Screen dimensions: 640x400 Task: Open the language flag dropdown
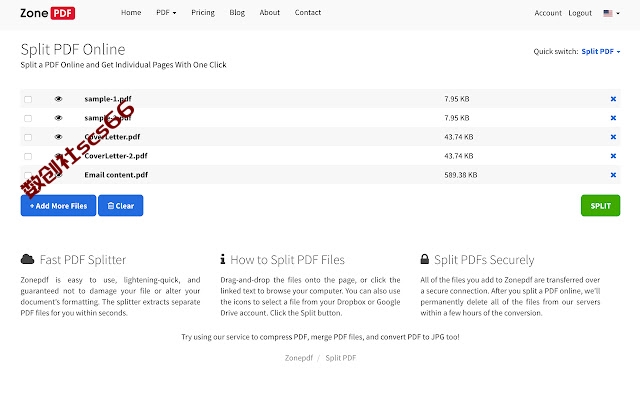click(x=611, y=13)
